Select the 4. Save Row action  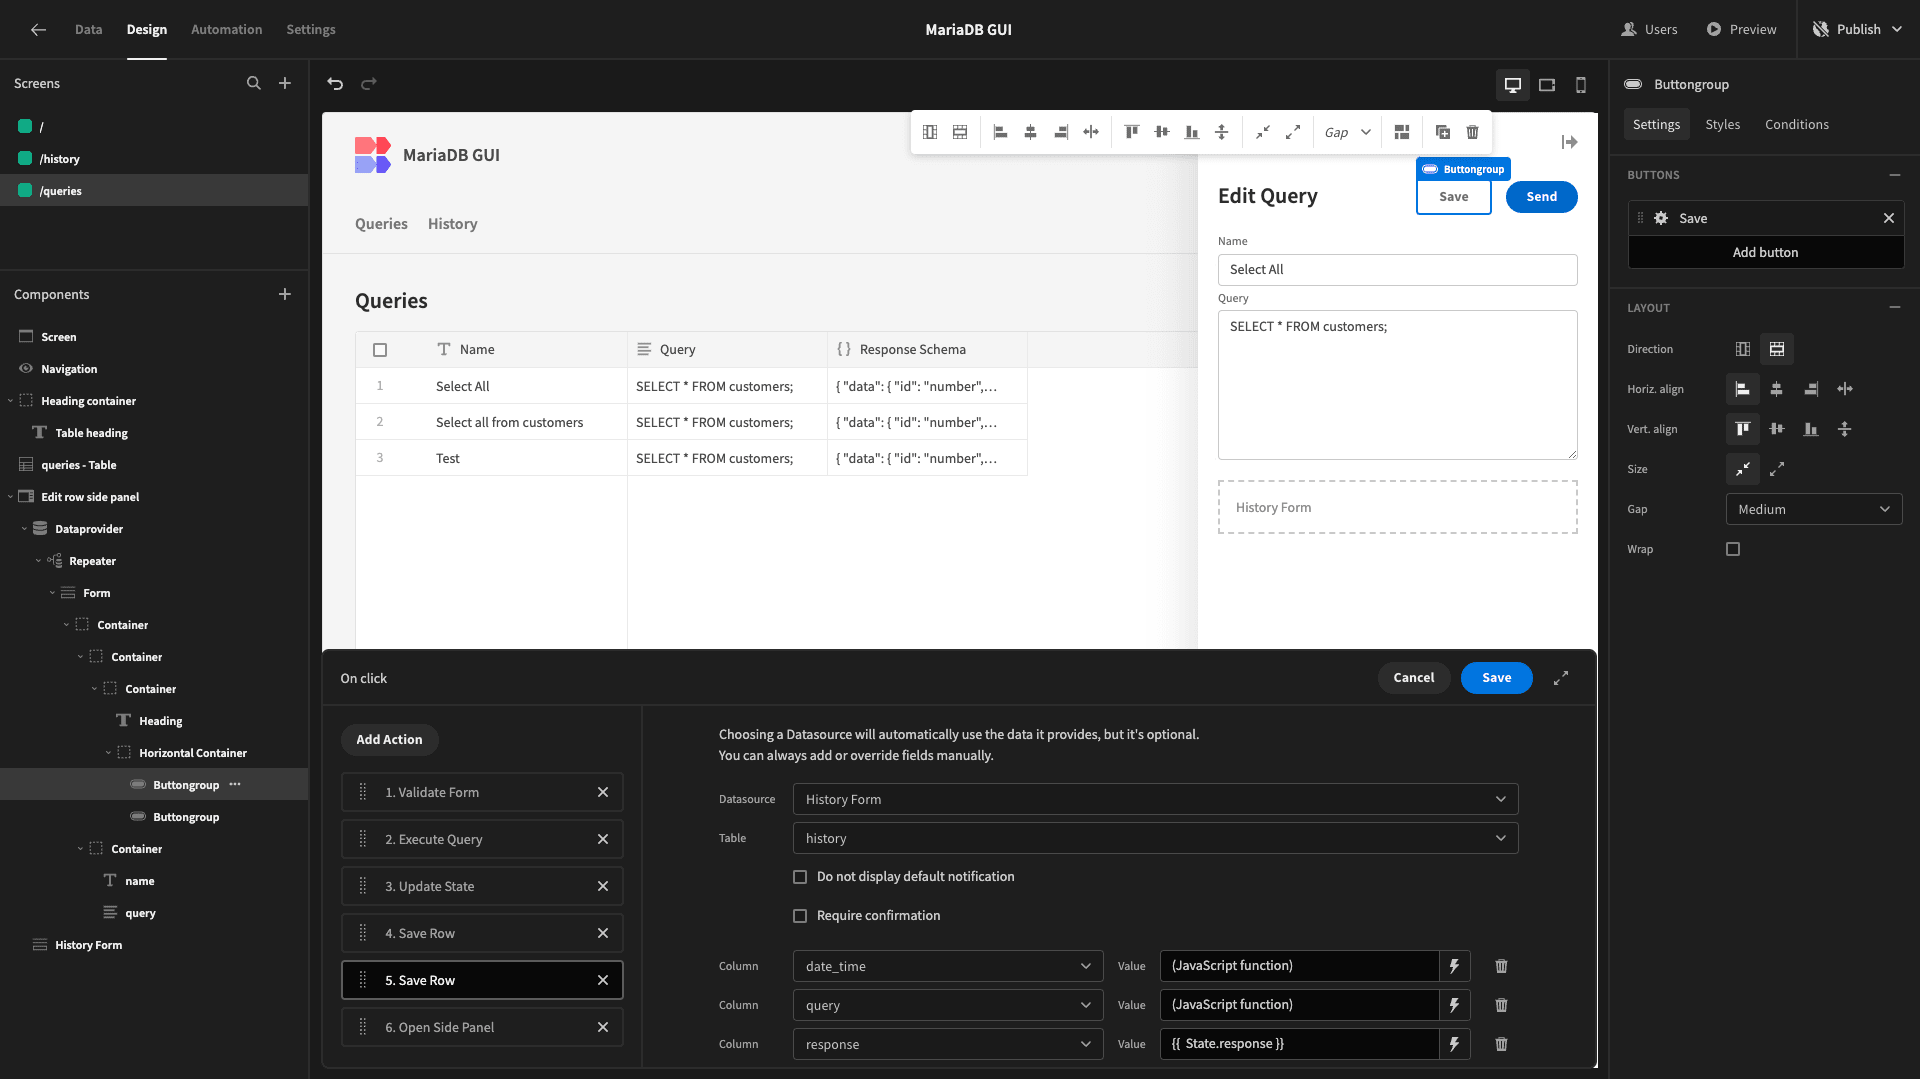click(x=482, y=933)
